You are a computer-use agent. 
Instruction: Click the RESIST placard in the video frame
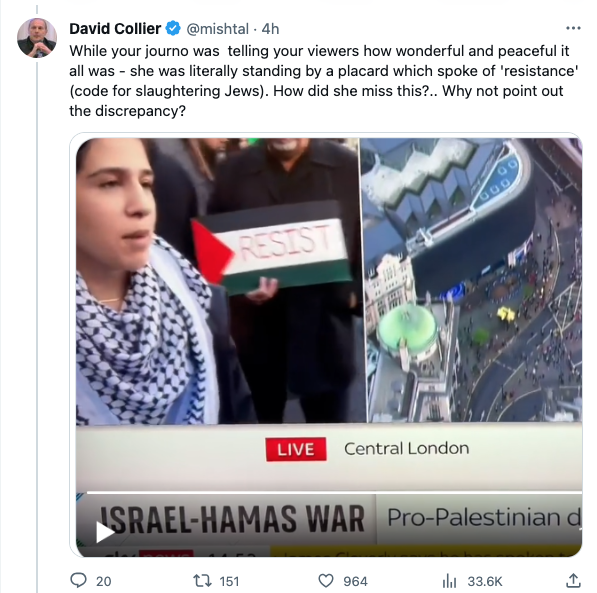point(272,246)
